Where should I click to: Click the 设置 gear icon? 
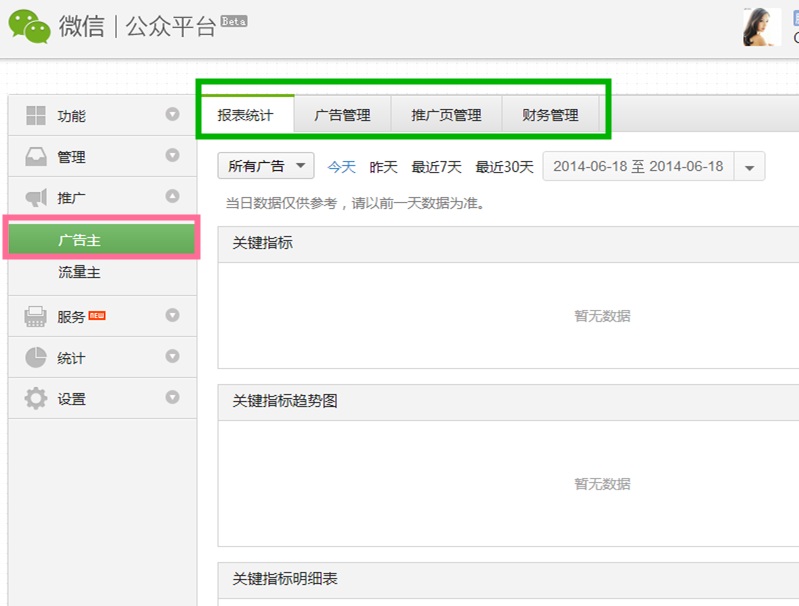click(36, 399)
